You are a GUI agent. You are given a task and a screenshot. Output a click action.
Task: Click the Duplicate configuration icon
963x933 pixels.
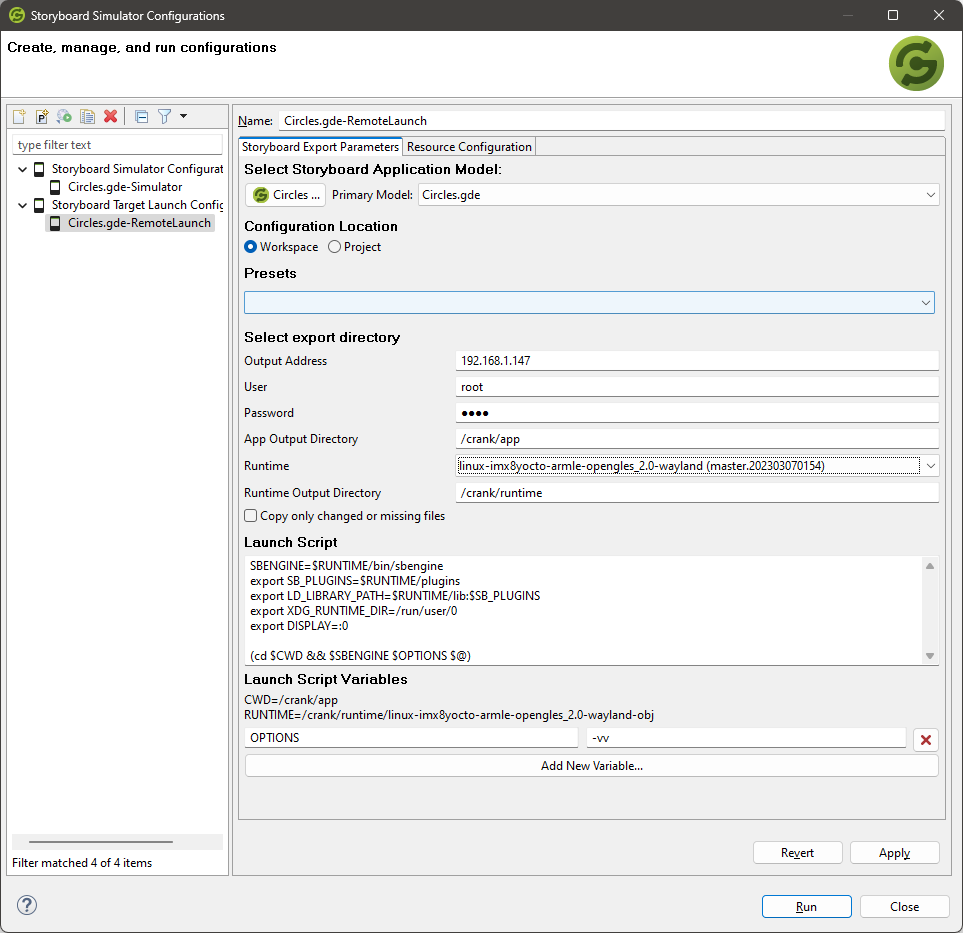click(88, 116)
